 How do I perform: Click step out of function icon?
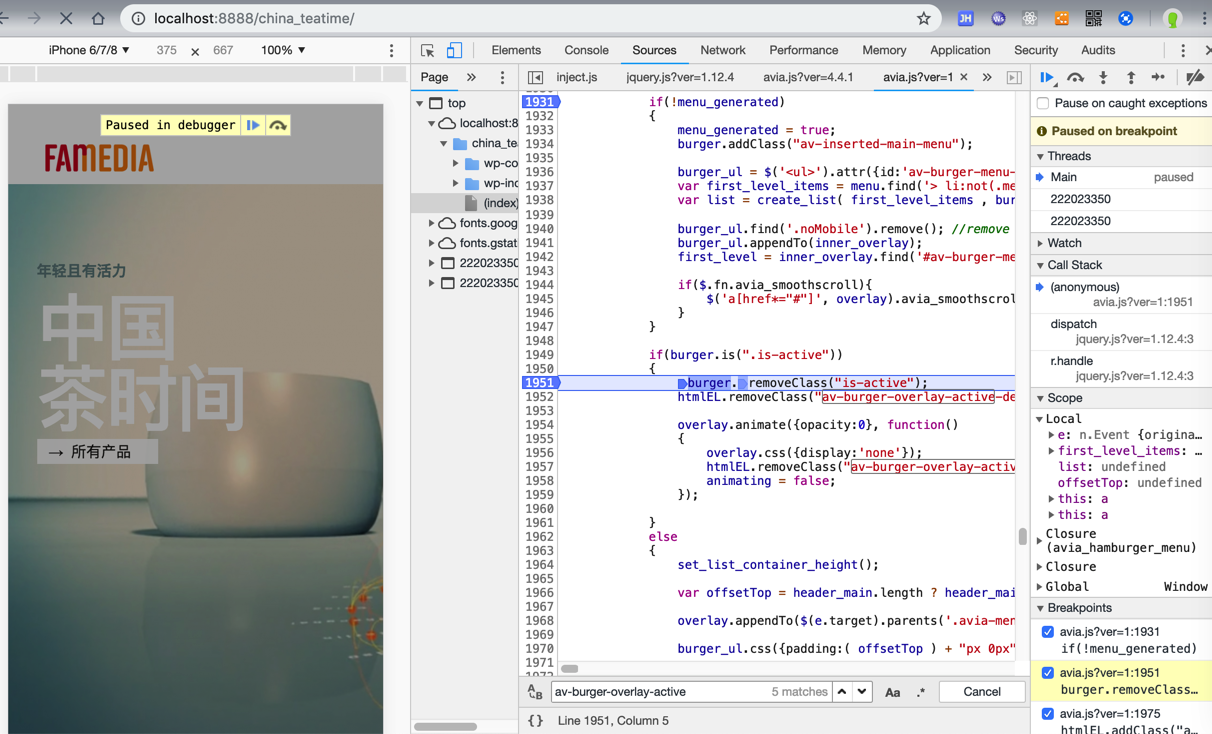(1131, 78)
